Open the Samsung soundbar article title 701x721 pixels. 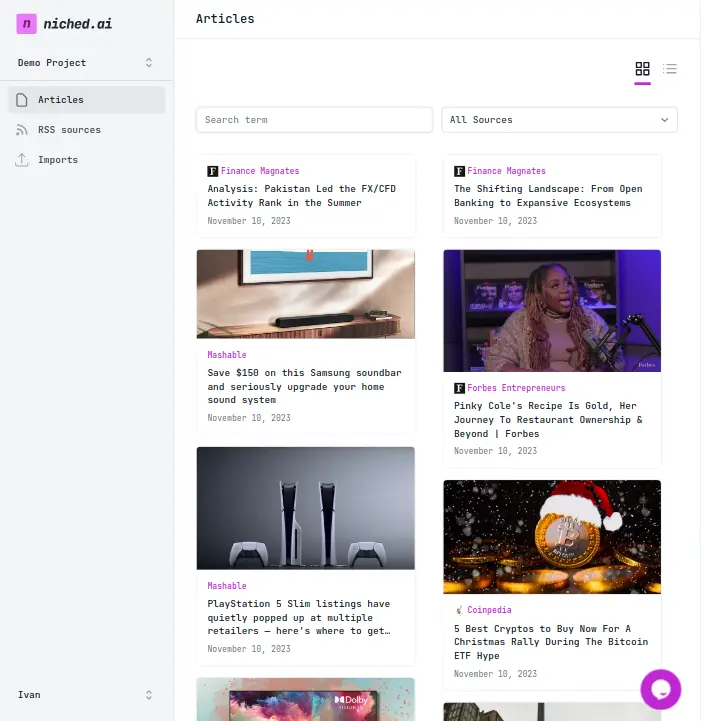click(x=304, y=386)
